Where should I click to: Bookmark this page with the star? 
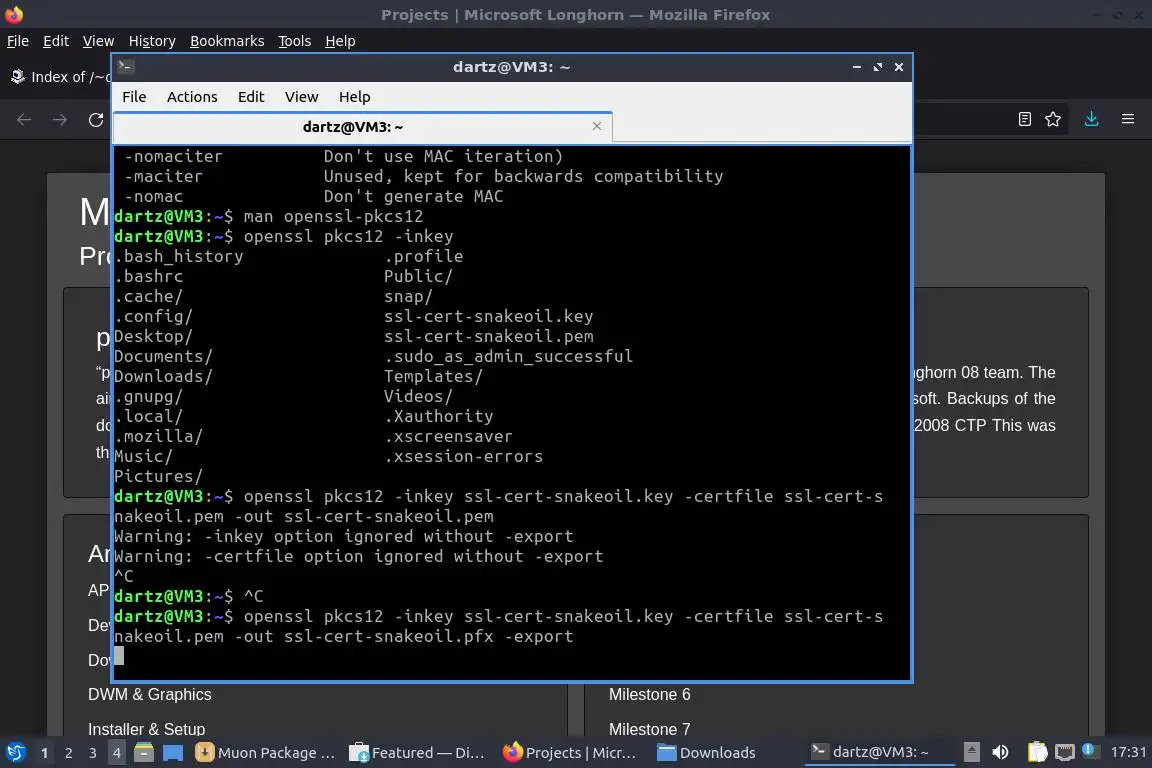point(1053,119)
